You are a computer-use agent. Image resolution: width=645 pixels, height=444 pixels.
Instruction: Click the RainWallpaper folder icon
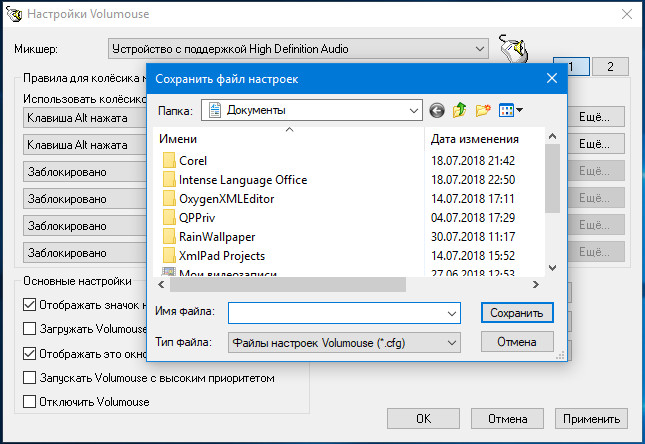(x=169, y=237)
